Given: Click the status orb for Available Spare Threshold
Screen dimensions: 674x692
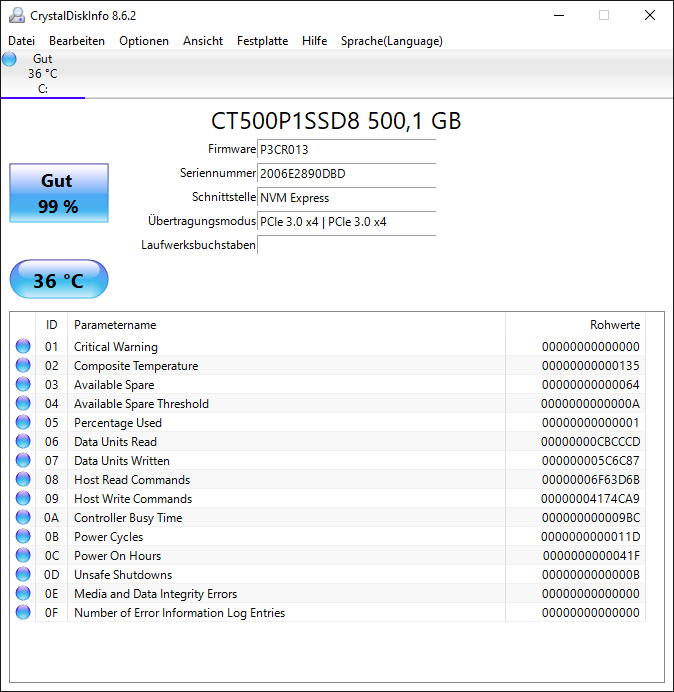Looking at the screenshot, I should click(x=23, y=403).
